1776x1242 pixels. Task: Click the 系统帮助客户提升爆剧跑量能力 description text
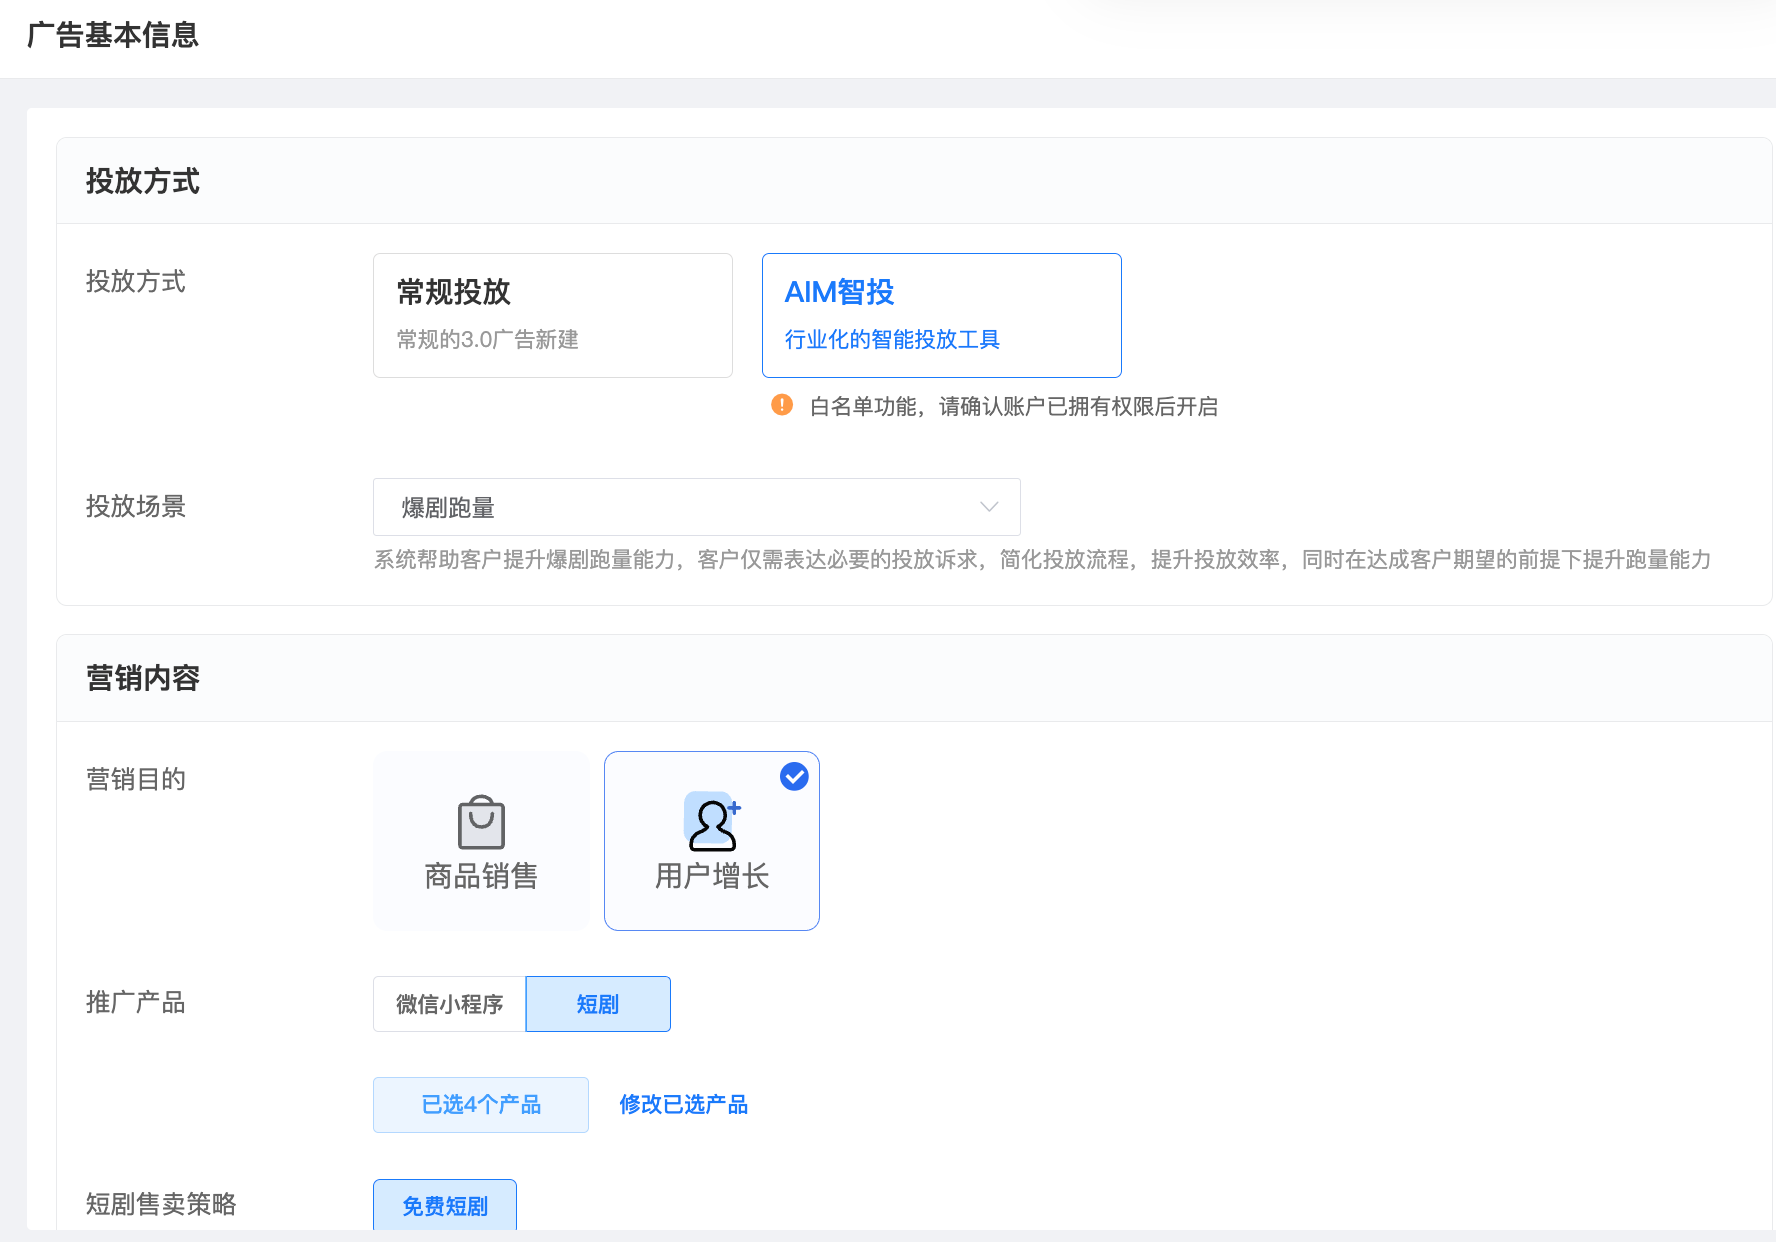[1042, 559]
